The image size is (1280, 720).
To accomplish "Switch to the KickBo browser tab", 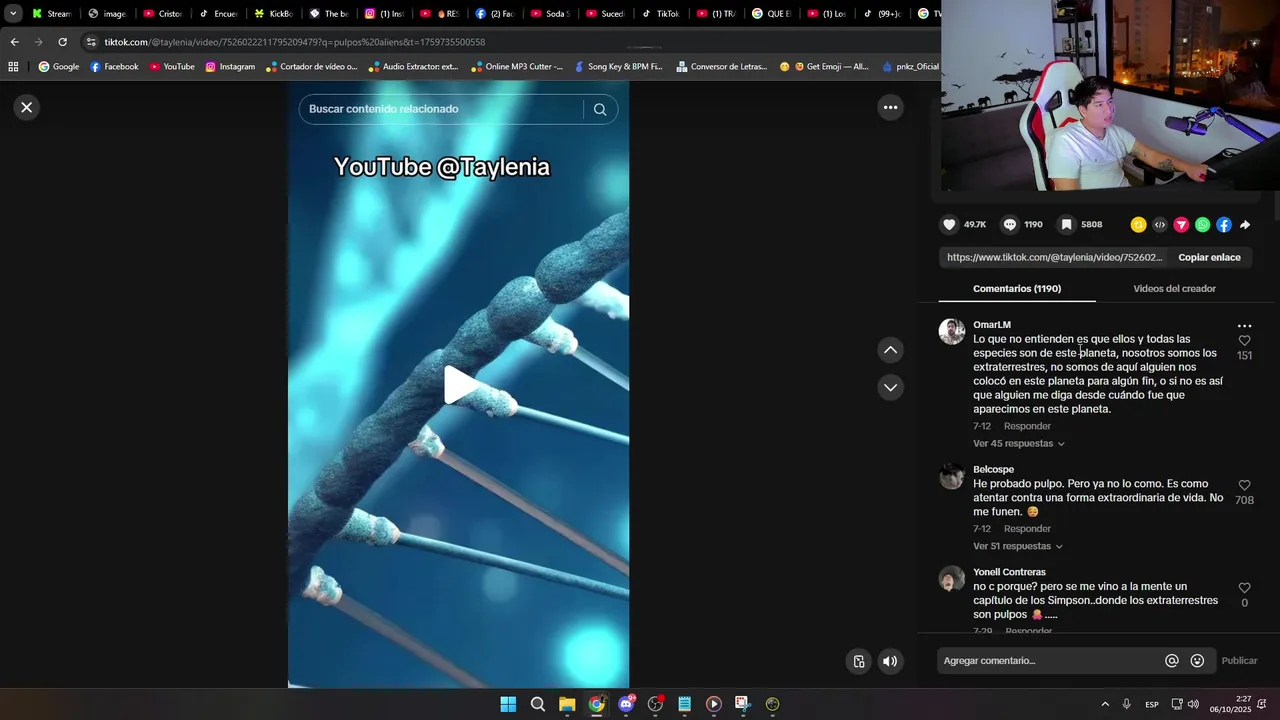I will [x=272, y=14].
